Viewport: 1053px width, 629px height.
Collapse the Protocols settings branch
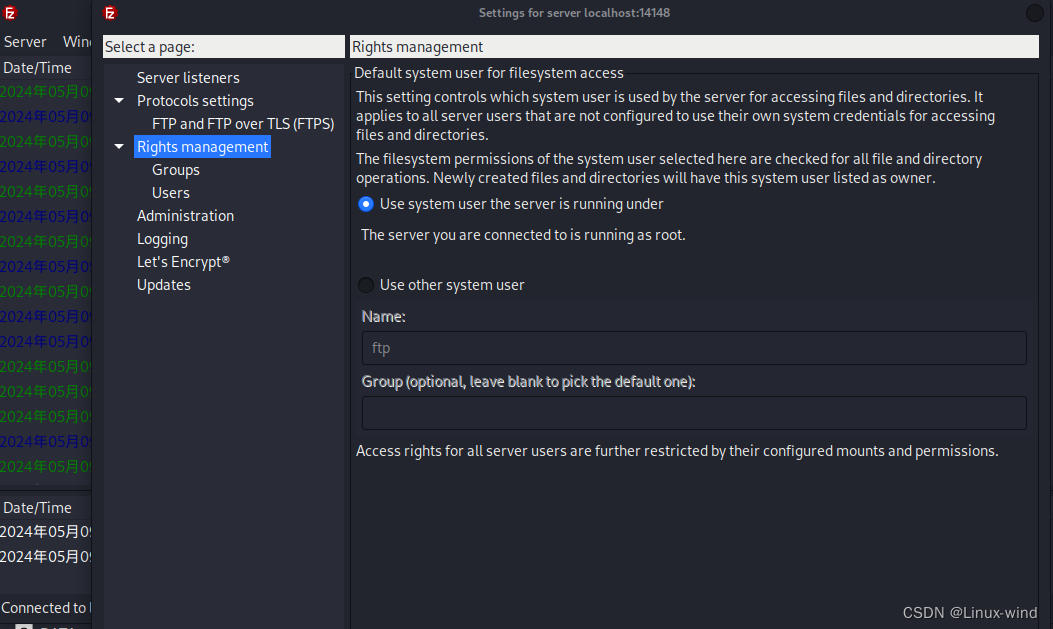pos(118,100)
